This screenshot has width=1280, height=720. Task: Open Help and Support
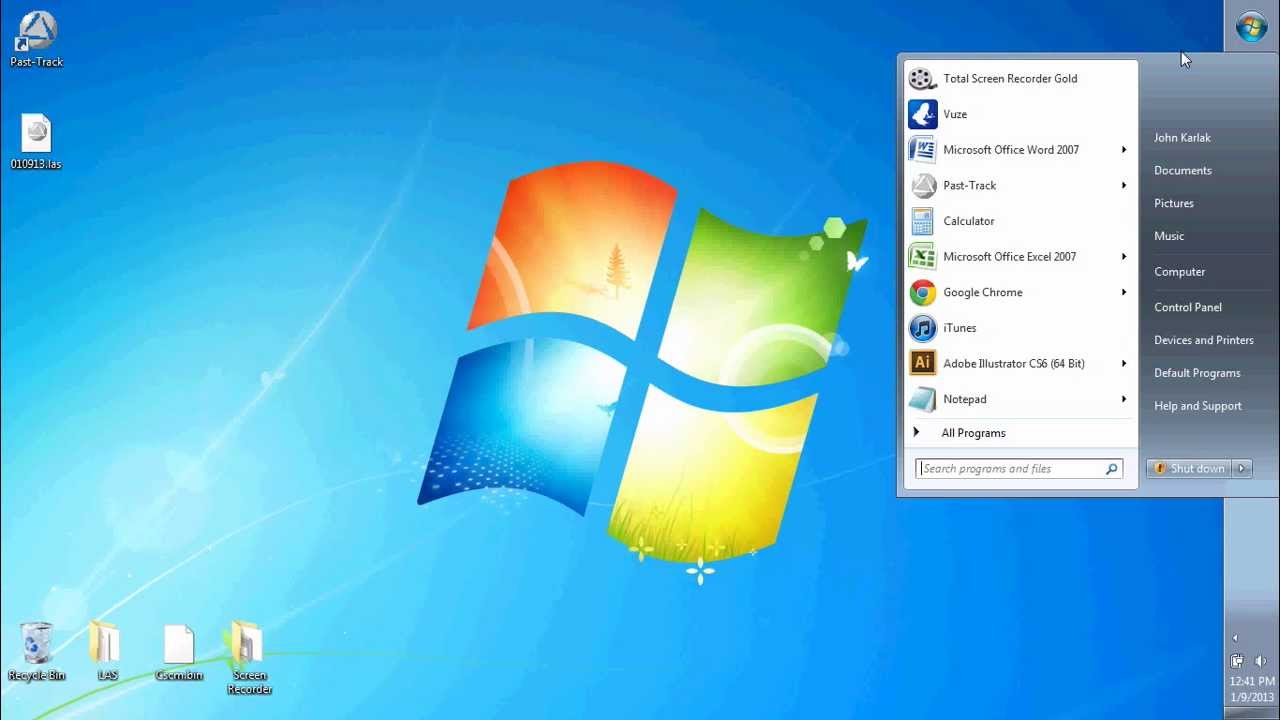click(x=1198, y=407)
